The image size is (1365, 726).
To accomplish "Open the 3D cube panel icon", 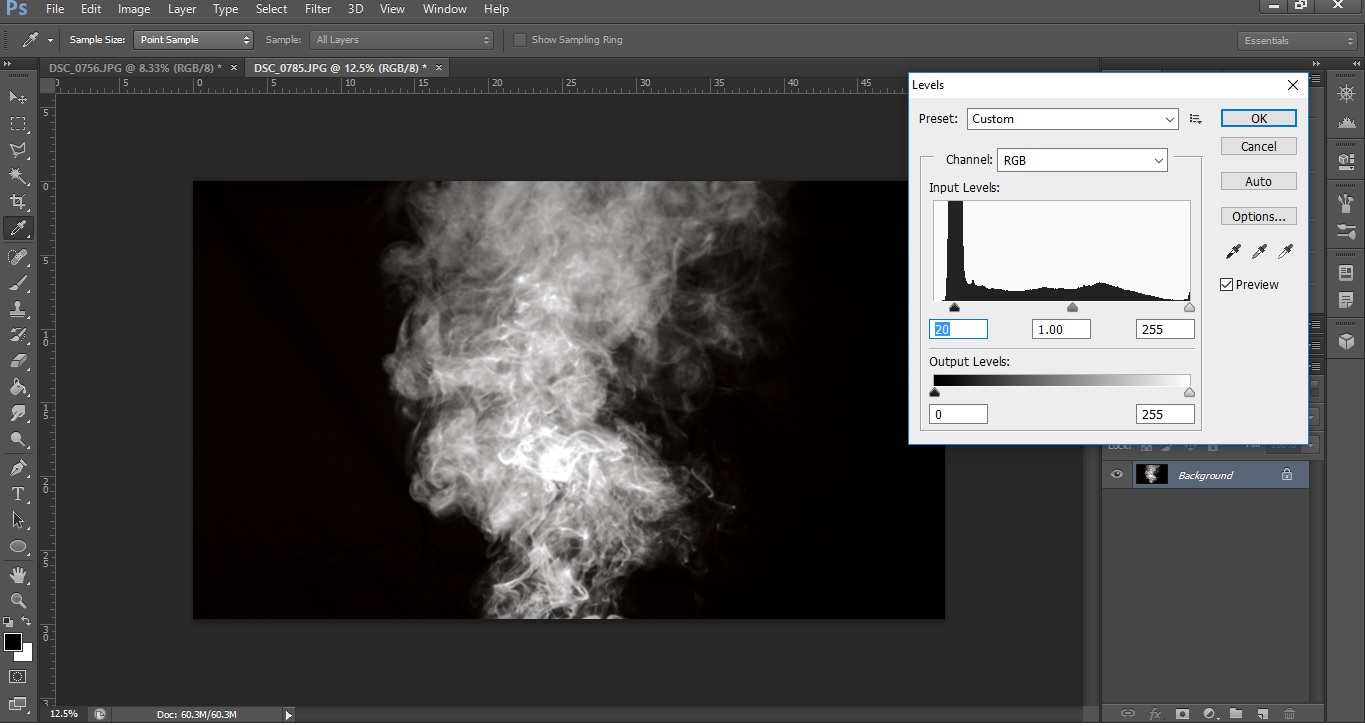I will 1346,341.
